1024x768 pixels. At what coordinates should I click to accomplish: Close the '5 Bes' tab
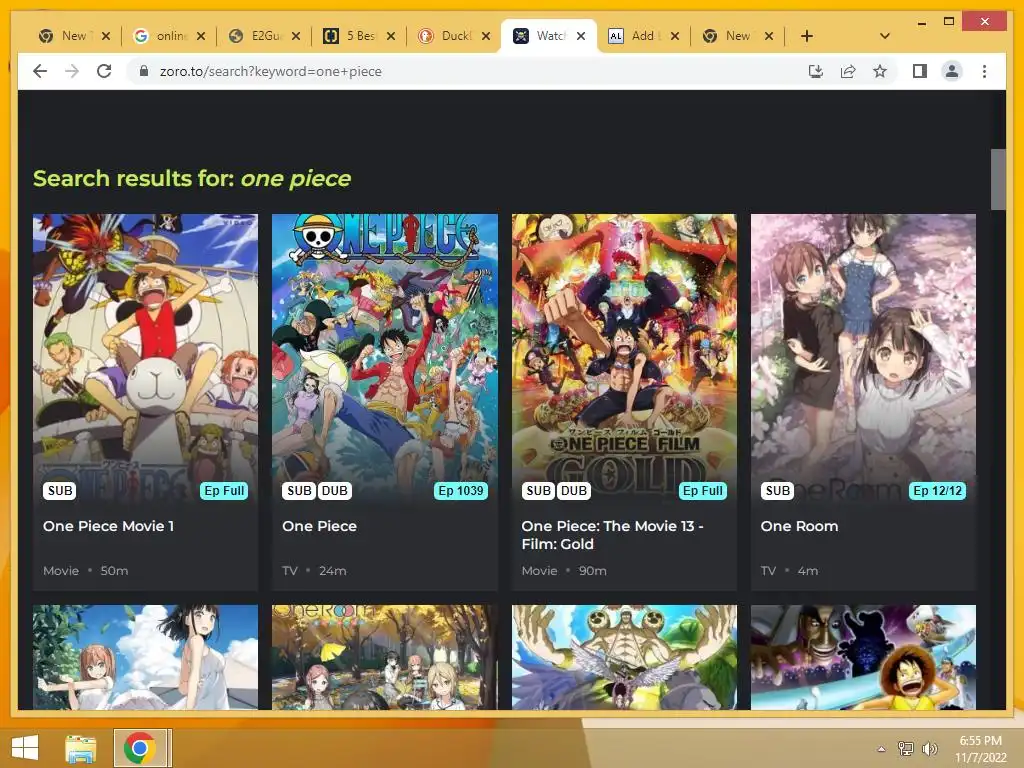391,36
